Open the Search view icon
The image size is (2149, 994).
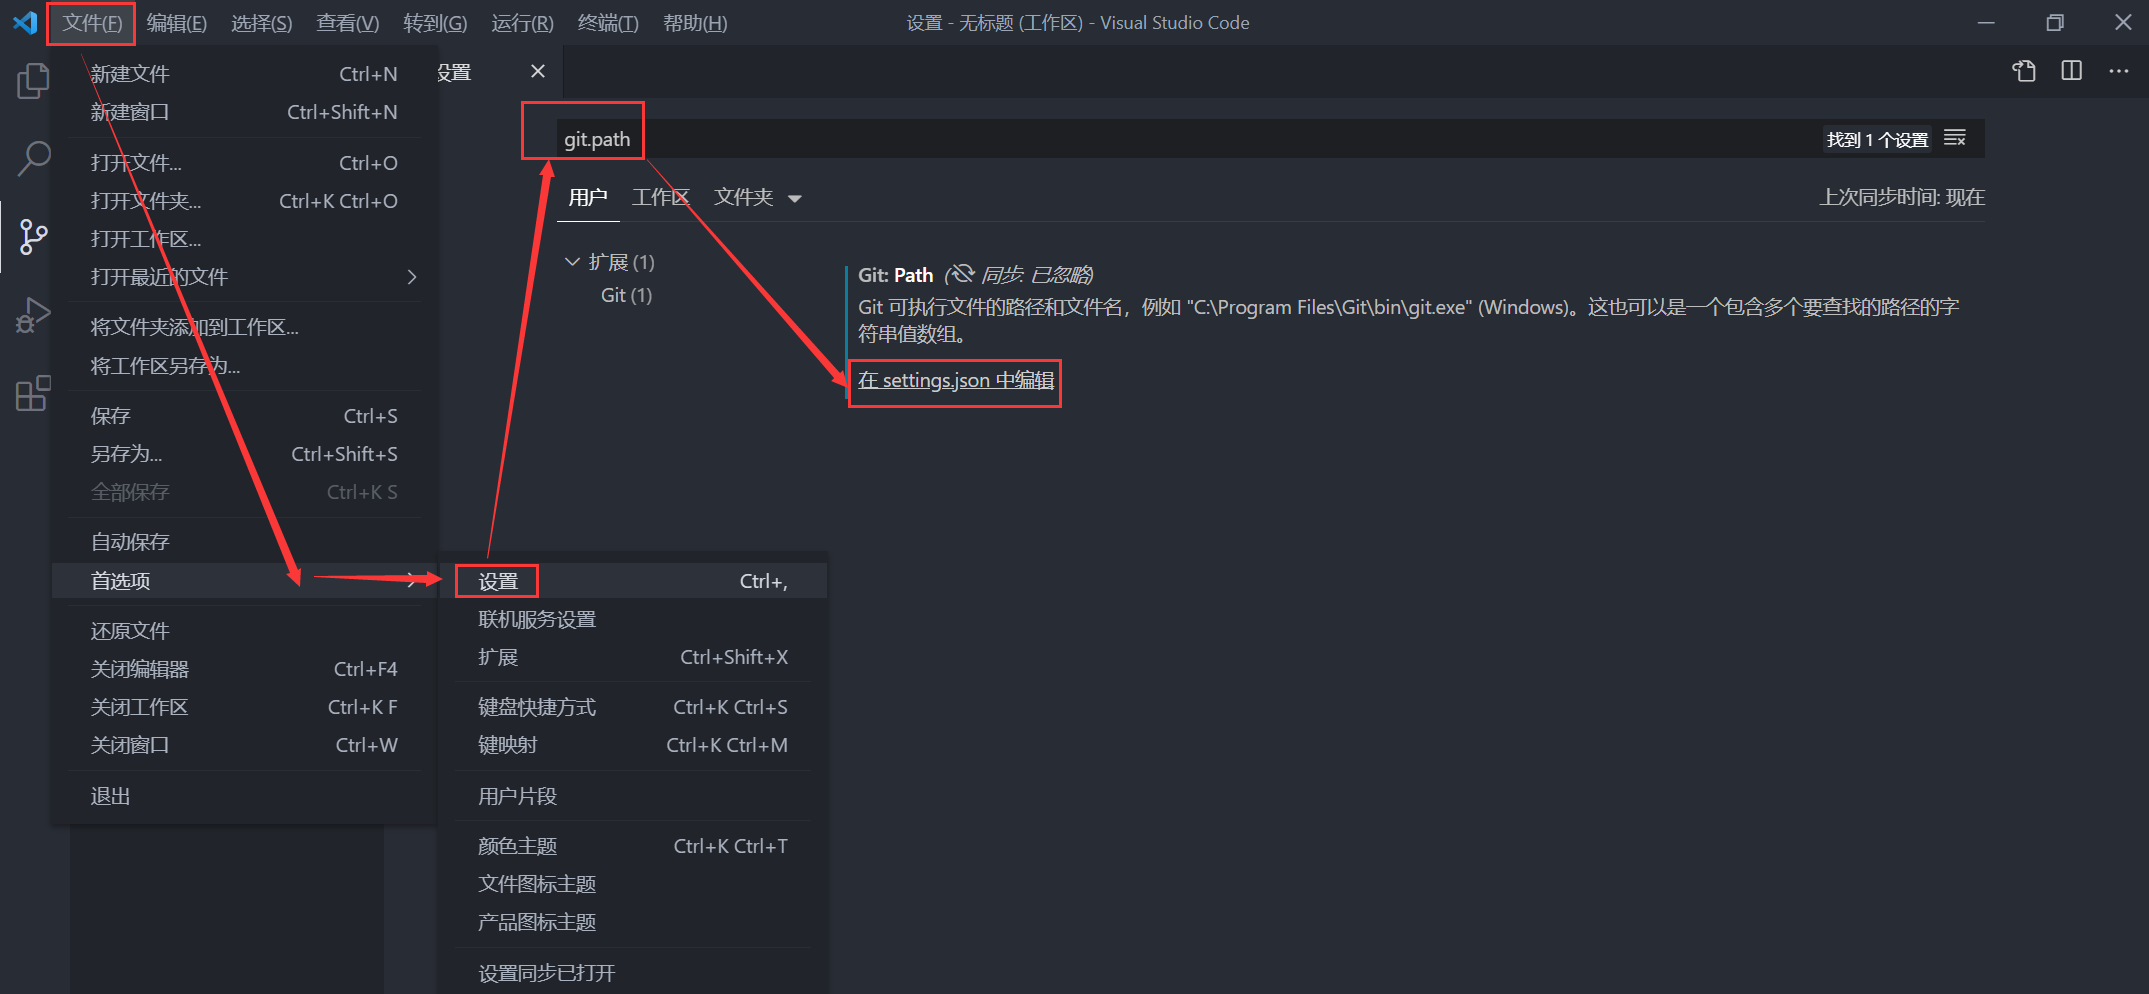coord(33,158)
